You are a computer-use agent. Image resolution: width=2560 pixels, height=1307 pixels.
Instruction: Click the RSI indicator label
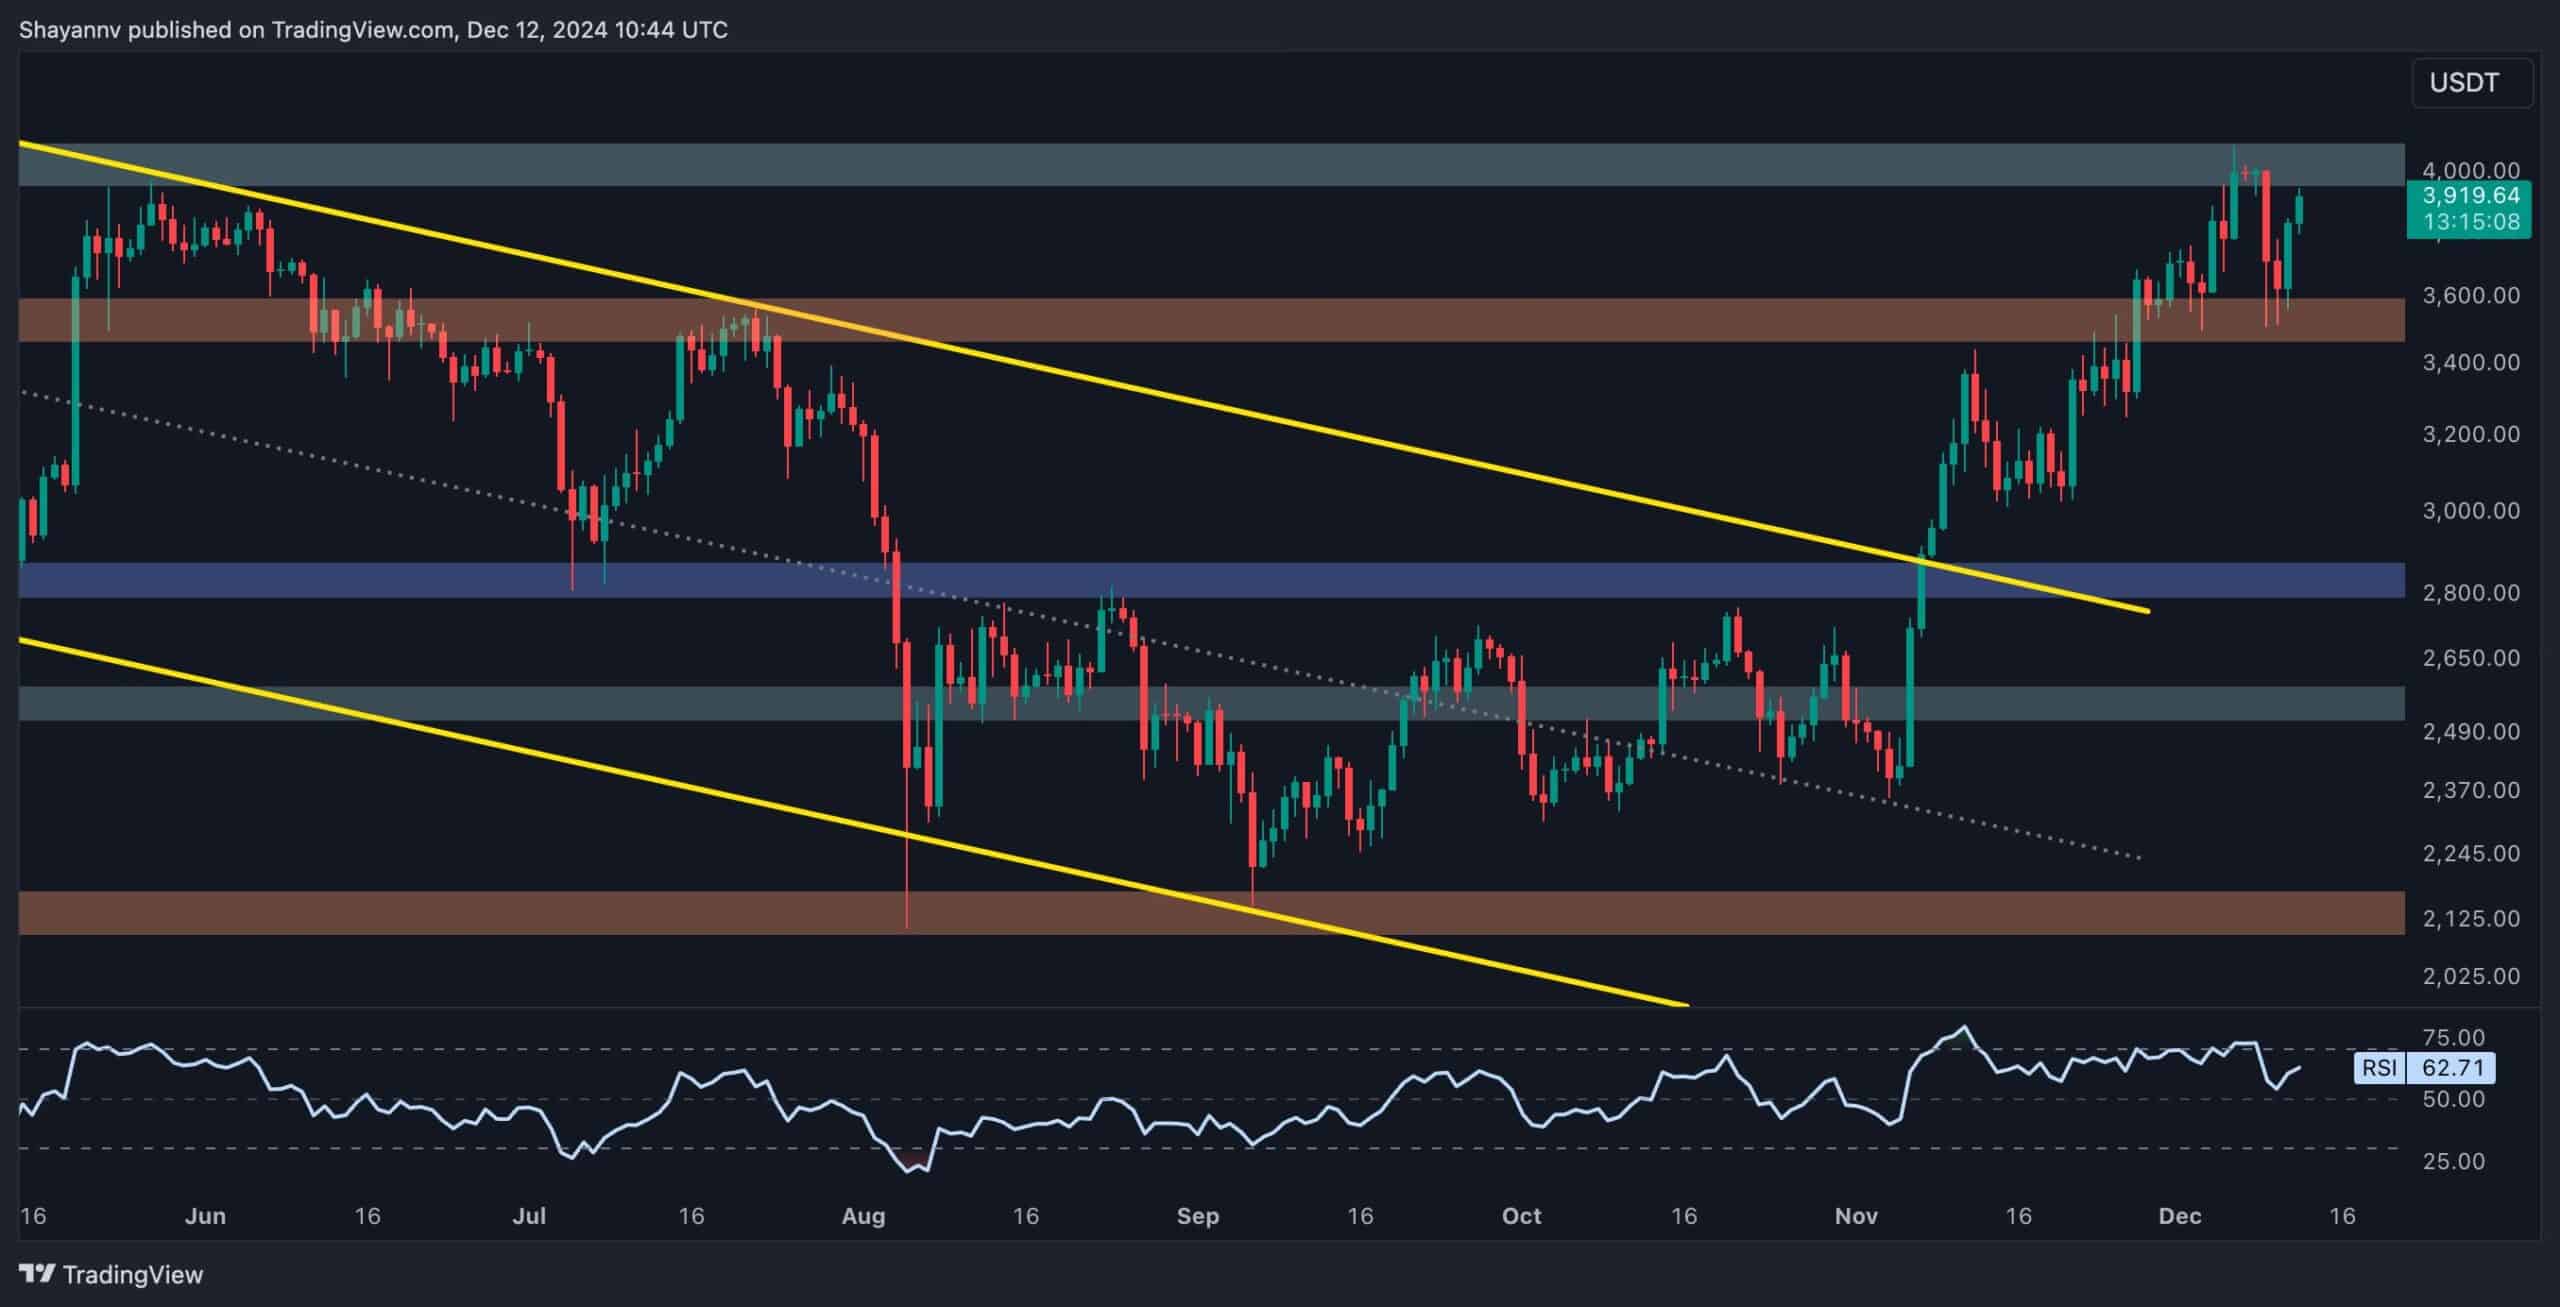2379,1068
